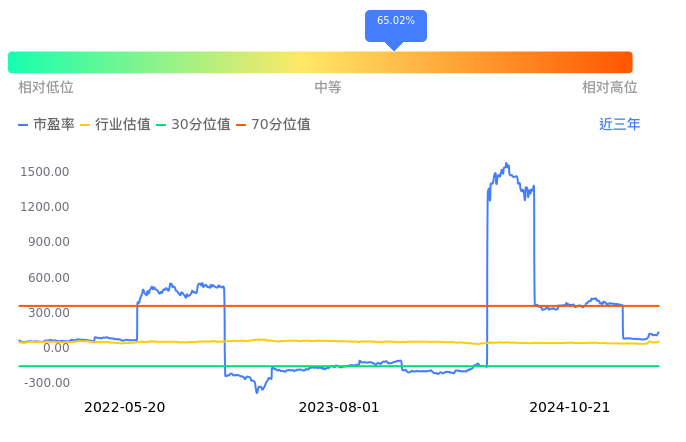Screen dimensions: 686x442
Task: Click the 2022-05-20 date on the x-axis
Action: [x=125, y=407]
